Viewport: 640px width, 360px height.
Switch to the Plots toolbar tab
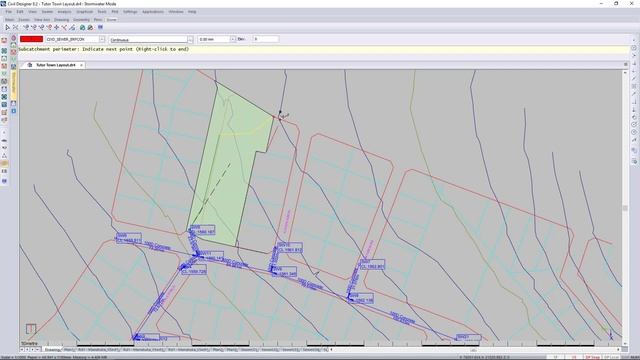pos(98,20)
